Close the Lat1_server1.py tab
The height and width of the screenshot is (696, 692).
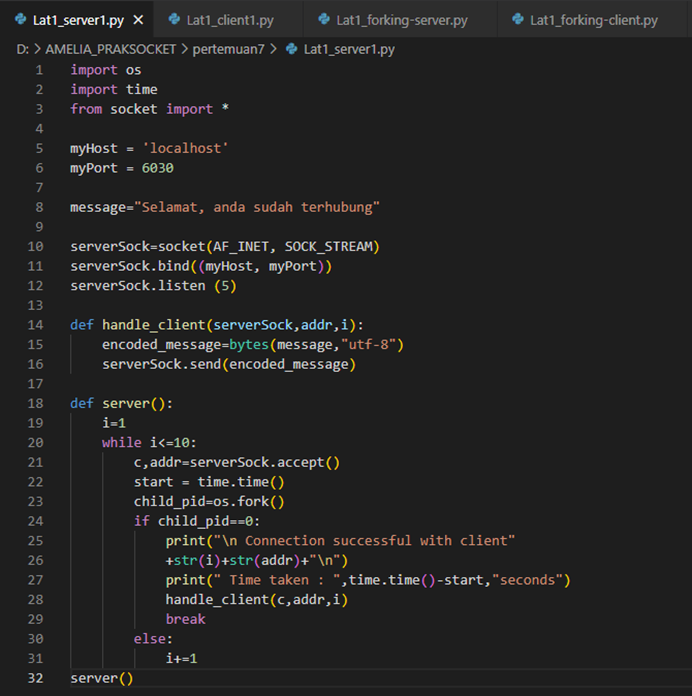(x=138, y=20)
